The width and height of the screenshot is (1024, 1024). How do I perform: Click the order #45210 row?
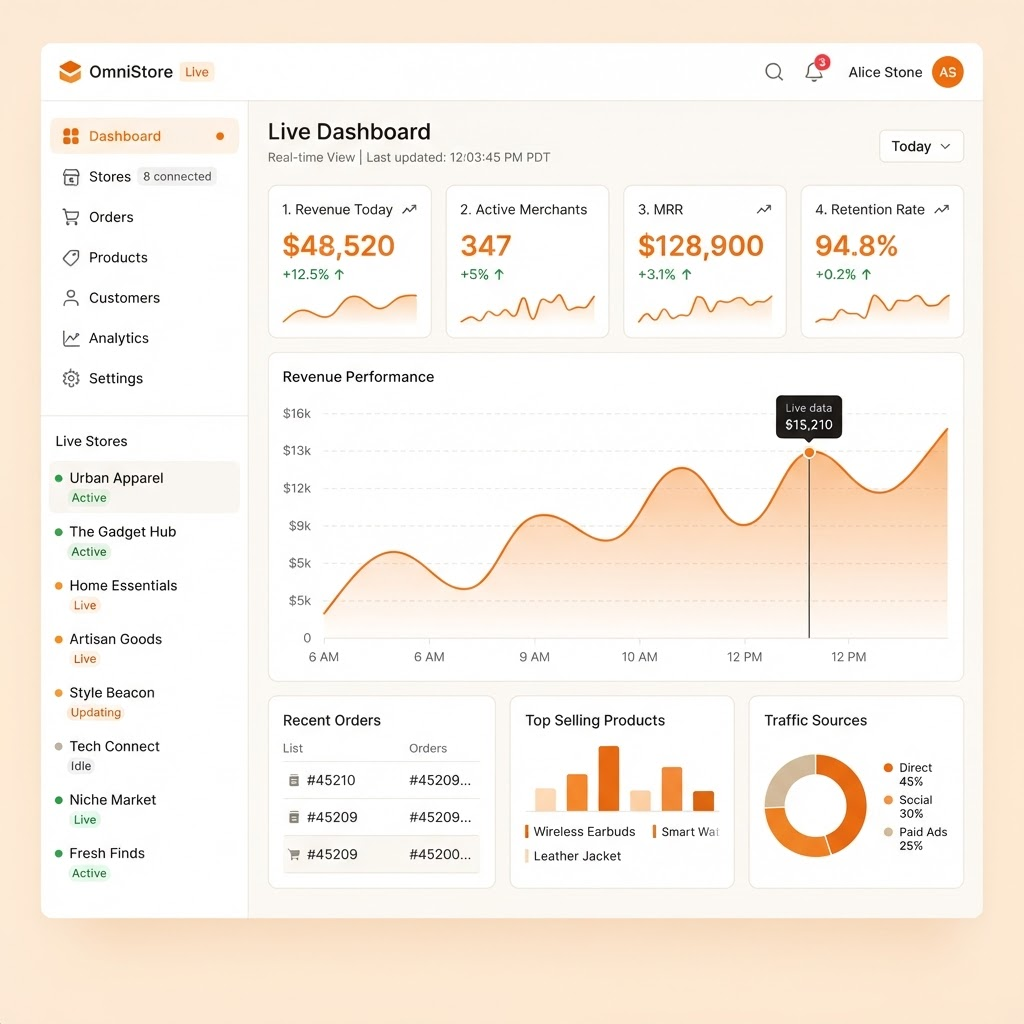[381, 780]
